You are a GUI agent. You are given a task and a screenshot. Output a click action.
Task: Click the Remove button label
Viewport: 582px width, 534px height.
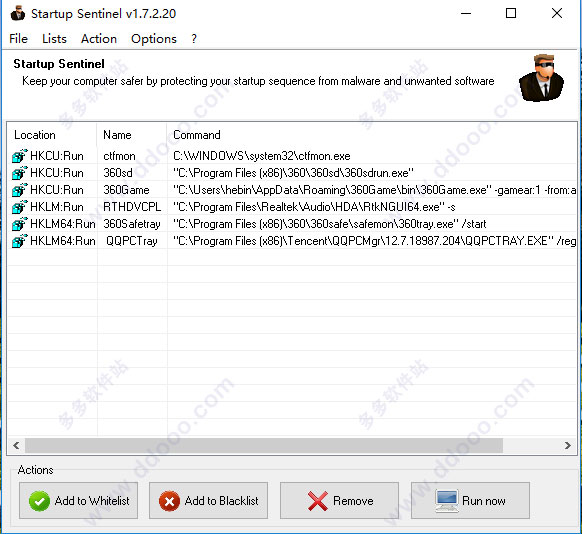pos(353,501)
